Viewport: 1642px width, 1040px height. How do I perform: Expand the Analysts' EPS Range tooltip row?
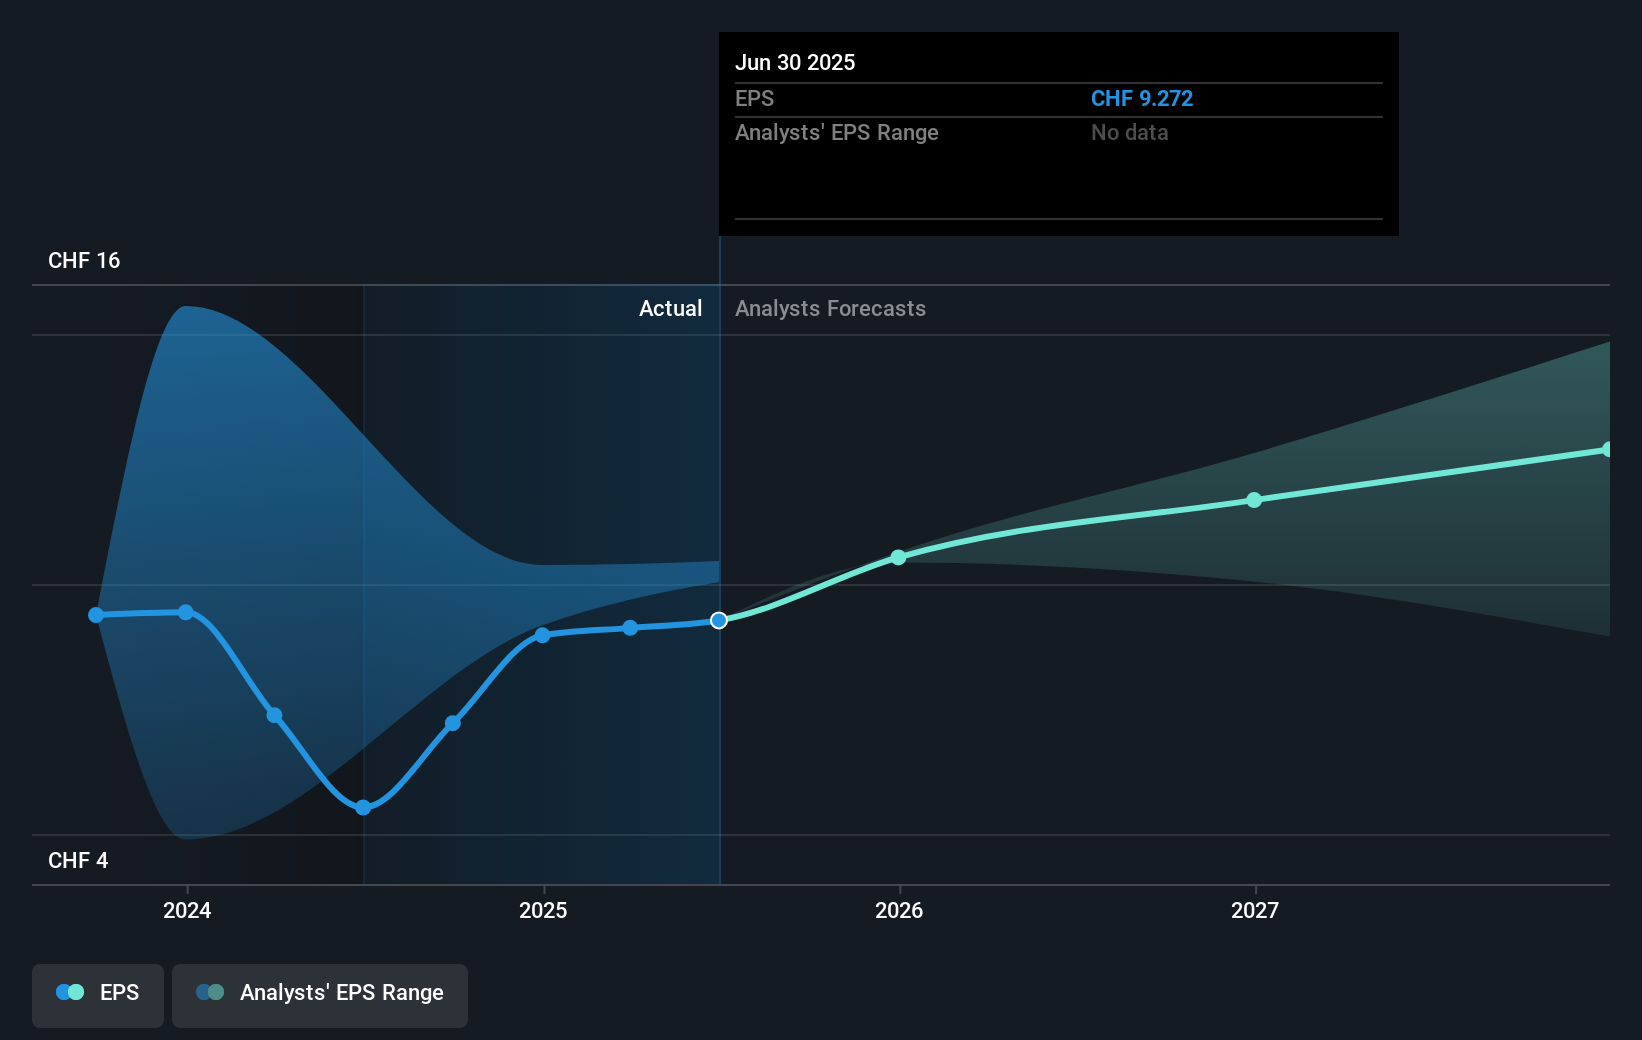tap(837, 132)
